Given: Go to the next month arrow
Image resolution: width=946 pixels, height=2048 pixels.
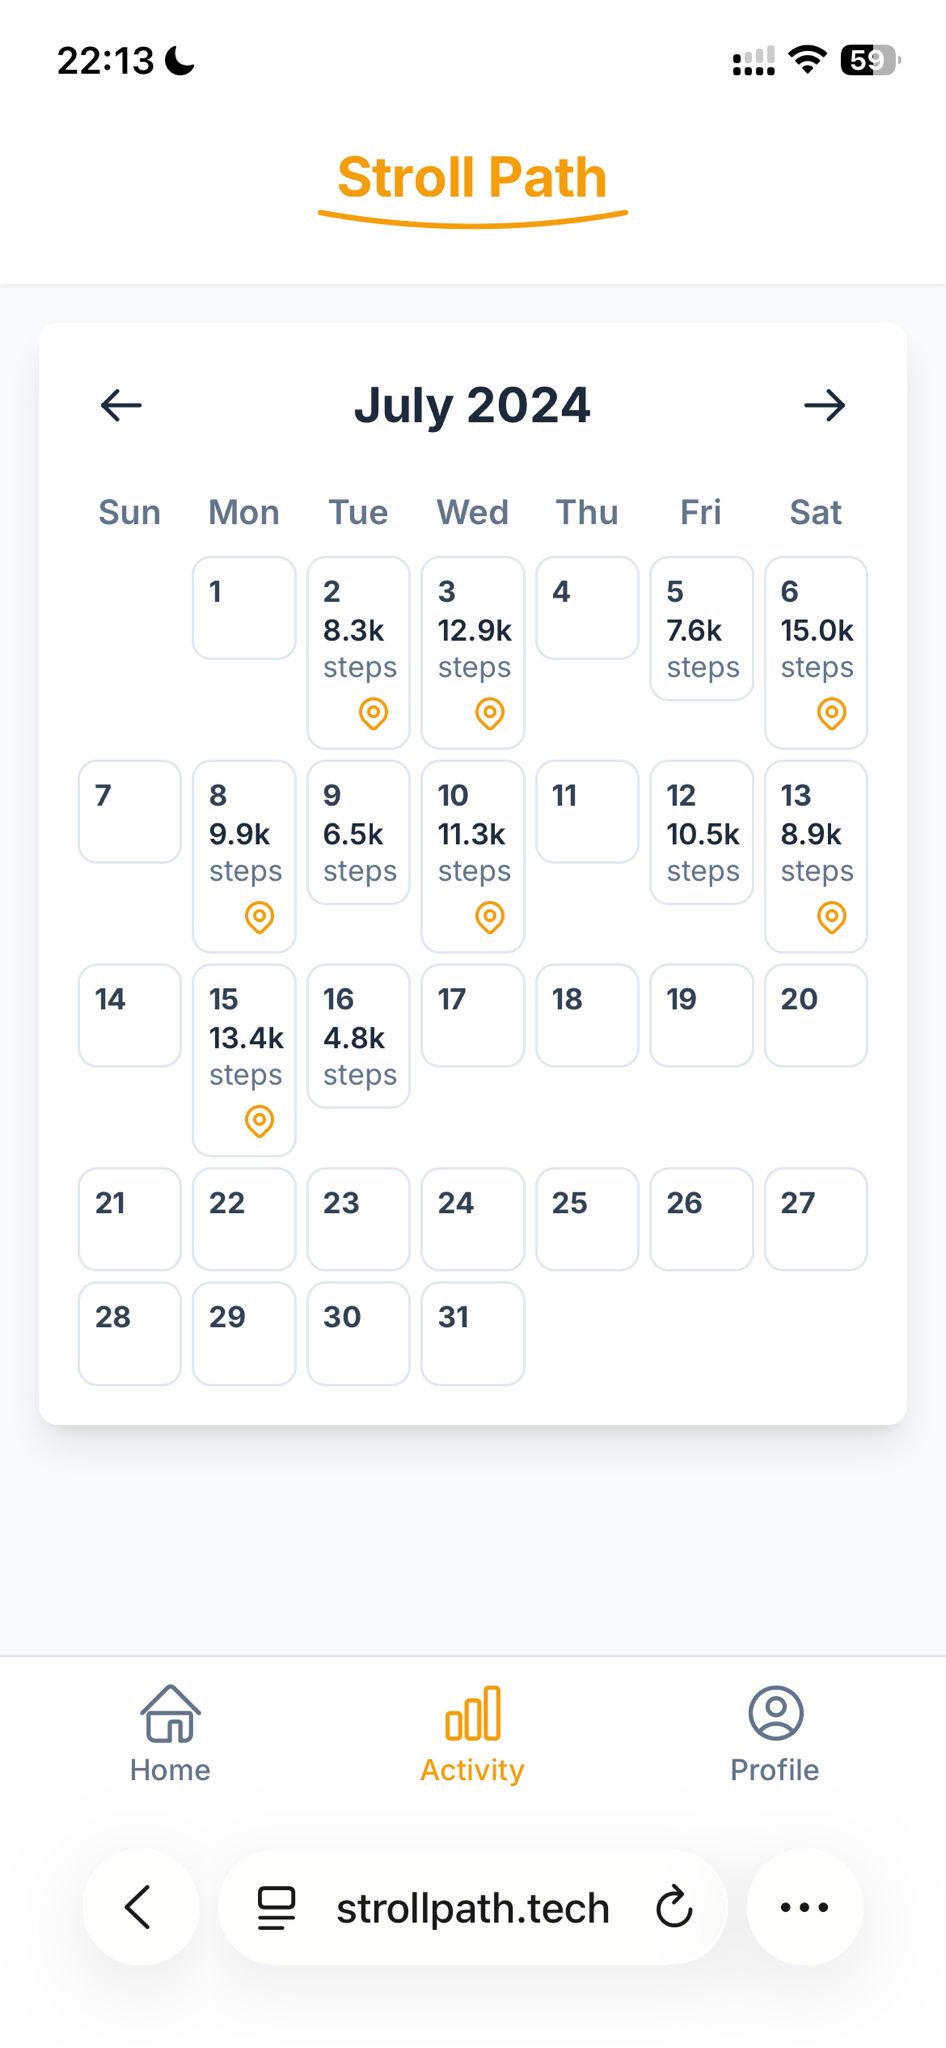Looking at the screenshot, I should click(x=824, y=405).
